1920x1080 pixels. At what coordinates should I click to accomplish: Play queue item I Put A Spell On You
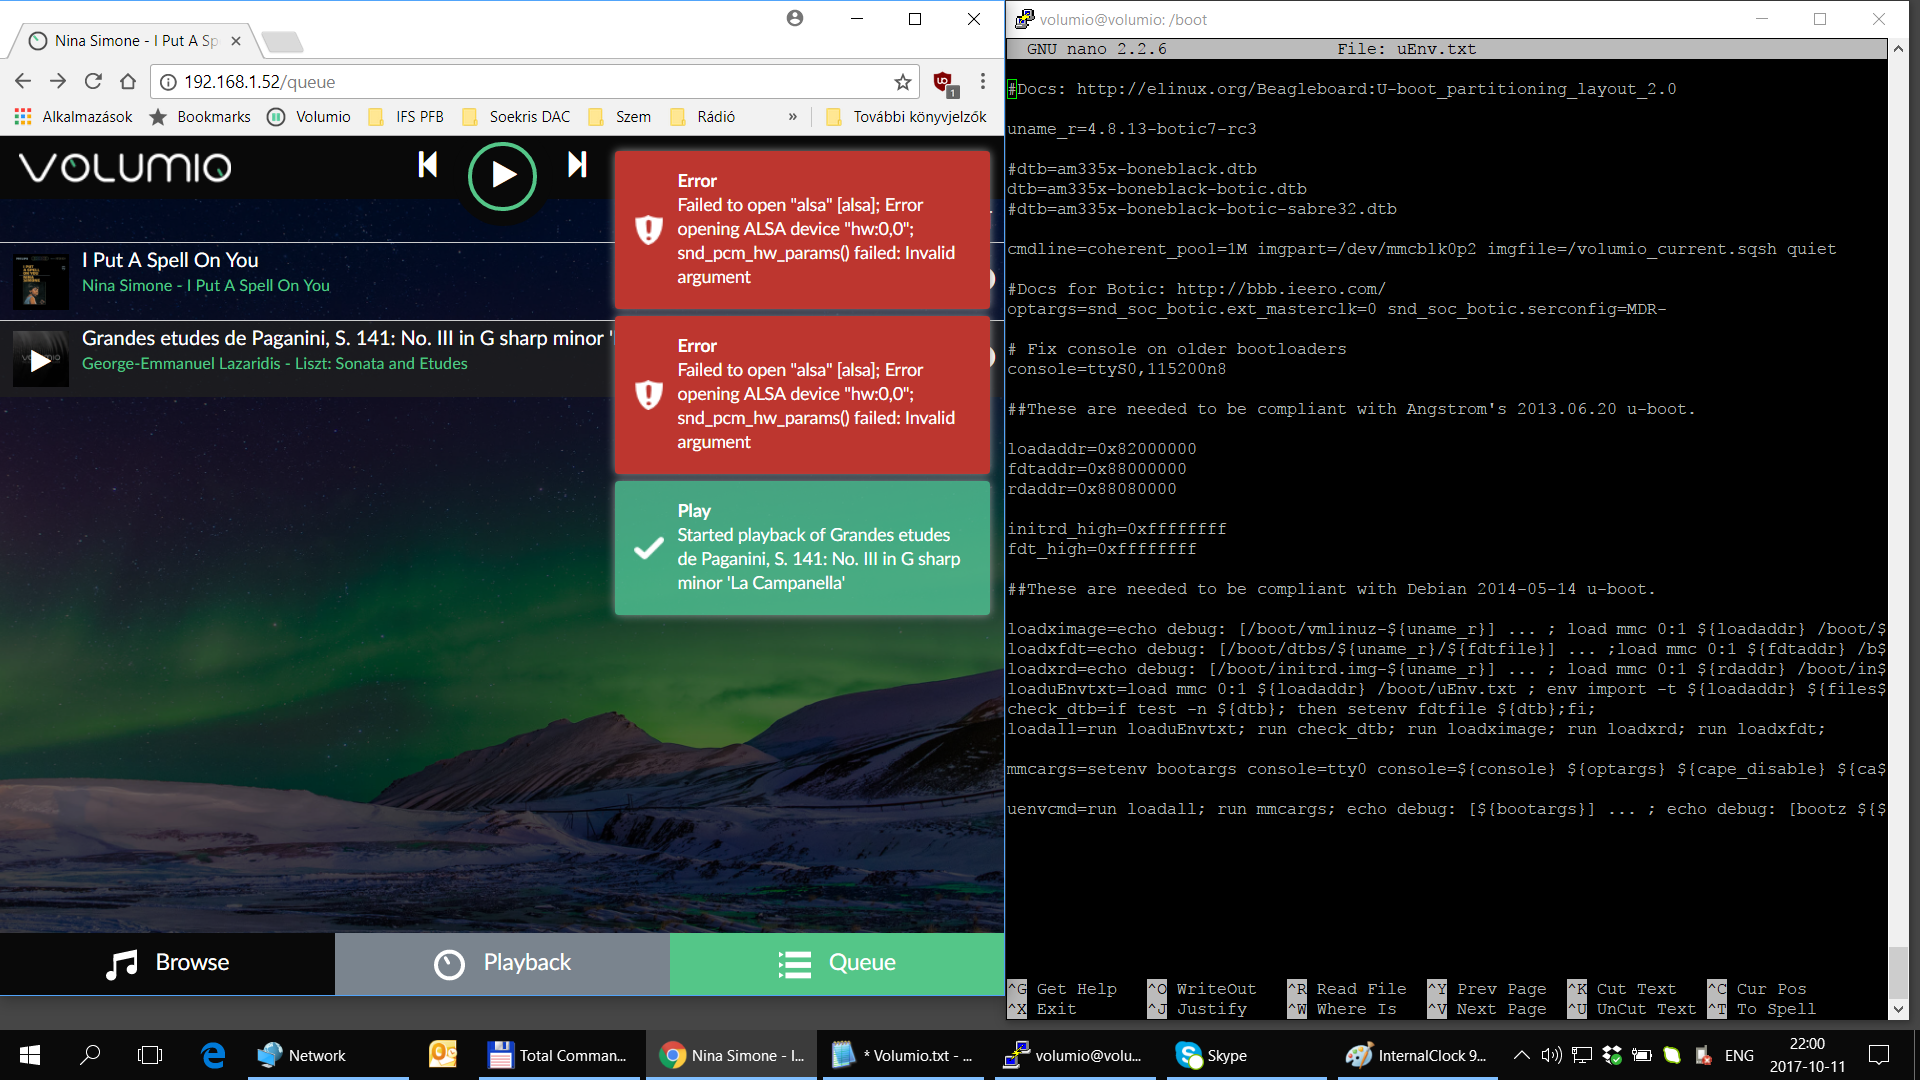(x=170, y=260)
